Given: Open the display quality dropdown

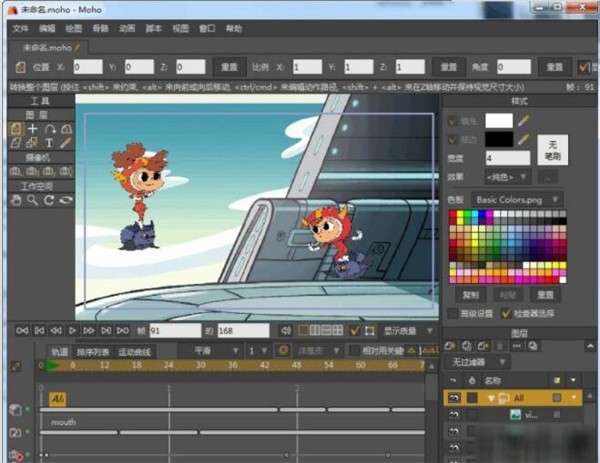Looking at the screenshot, I should [408, 331].
